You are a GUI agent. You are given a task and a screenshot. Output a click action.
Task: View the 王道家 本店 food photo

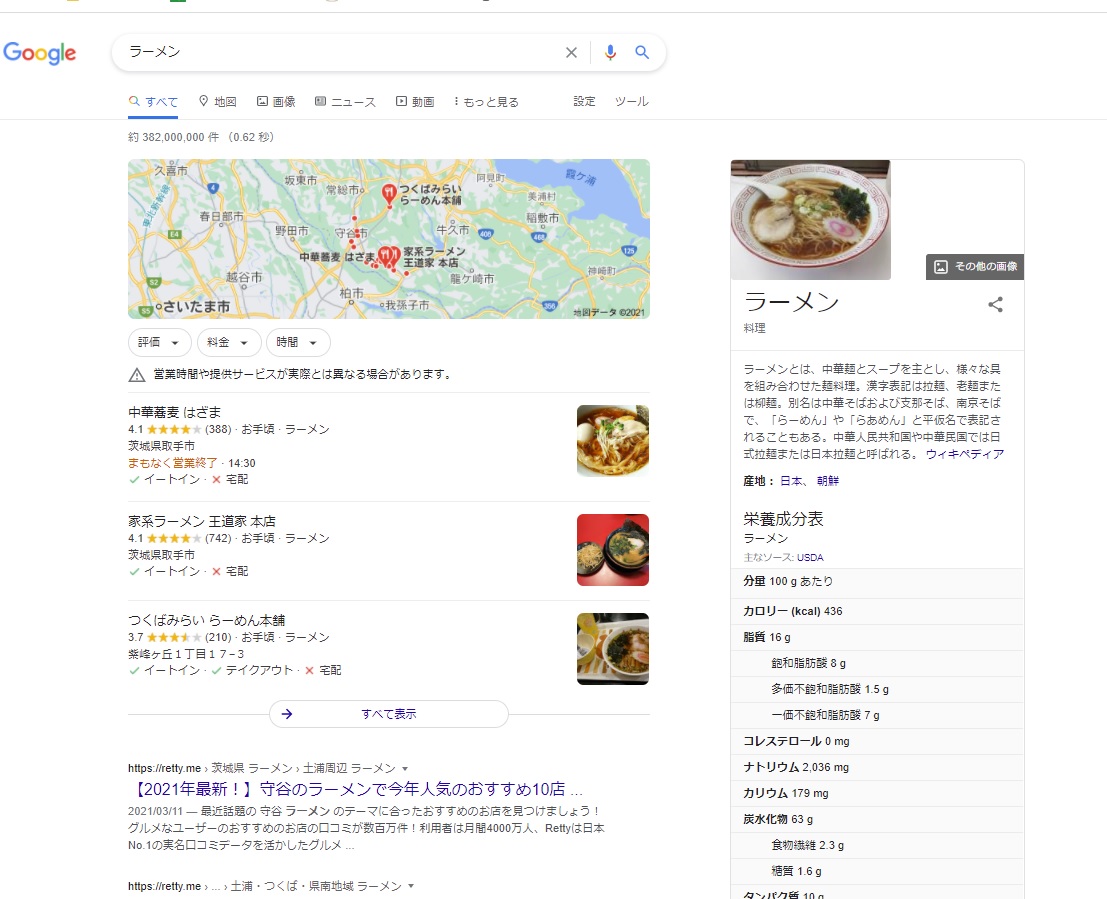[613, 550]
